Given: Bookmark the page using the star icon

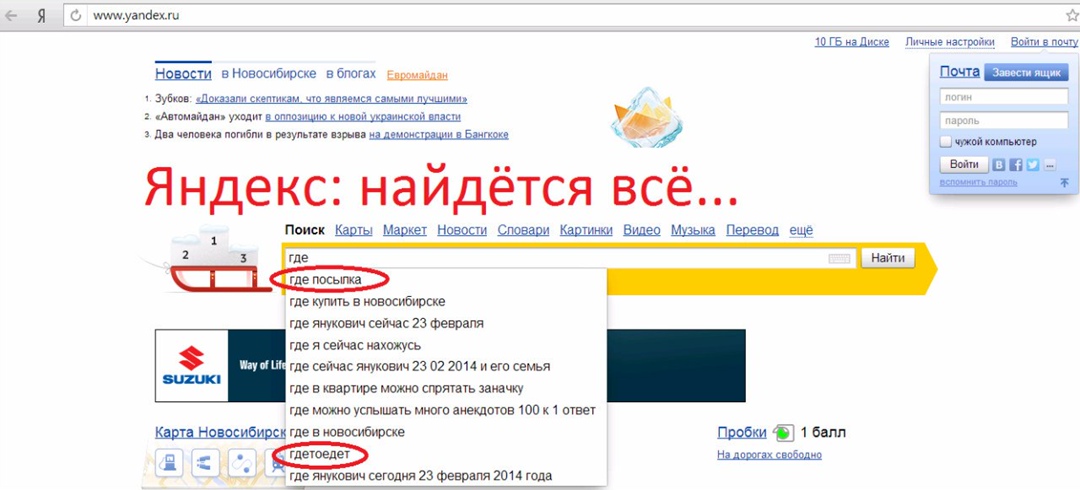Looking at the screenshot, I should 1069,16.
